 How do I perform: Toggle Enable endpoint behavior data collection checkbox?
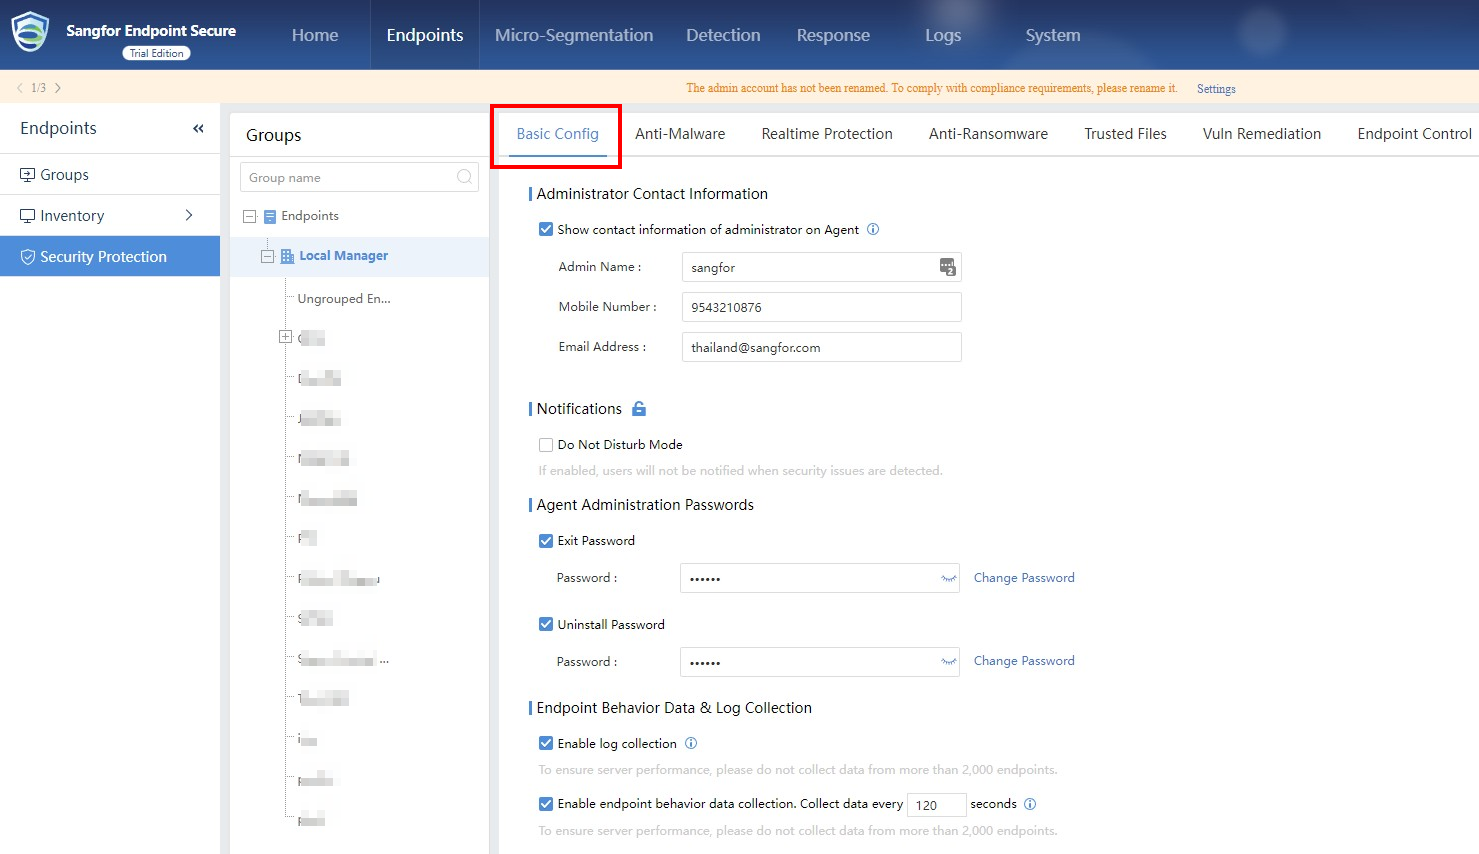pyautogui.click(x=546, y=804)
